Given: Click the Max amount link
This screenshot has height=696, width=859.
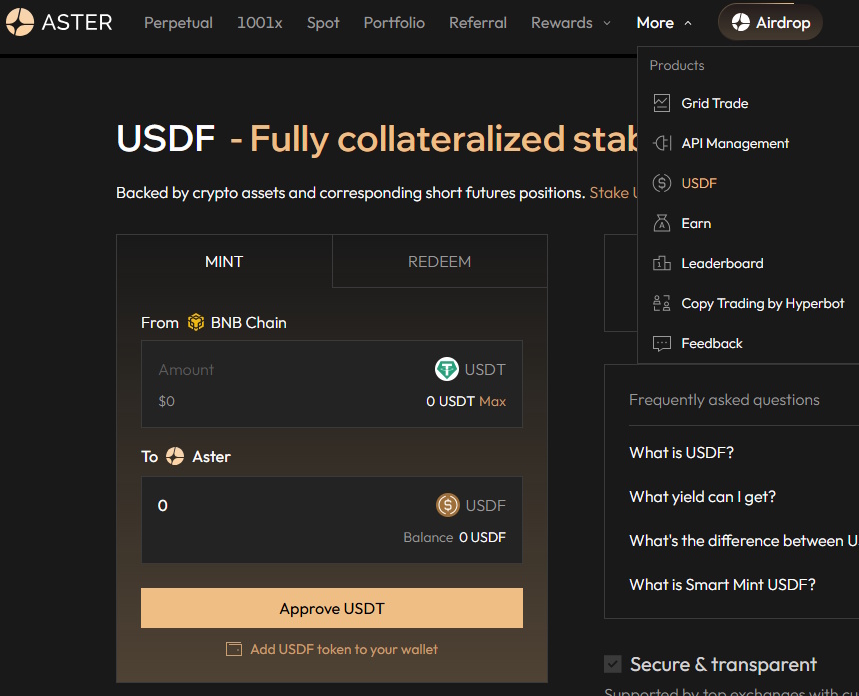Looking at the screenshot, I should (x=492, y=401).
